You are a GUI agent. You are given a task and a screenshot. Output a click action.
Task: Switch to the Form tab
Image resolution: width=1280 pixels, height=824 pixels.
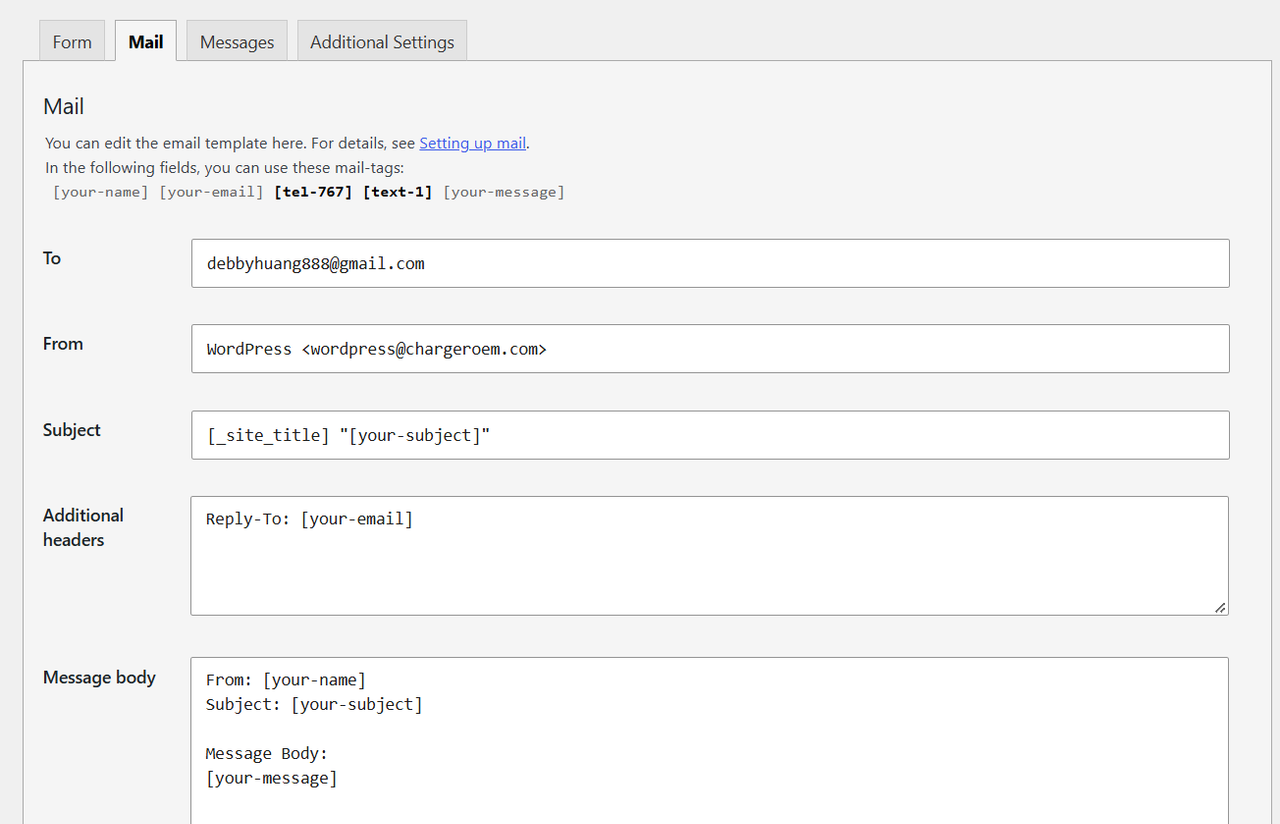72,42
